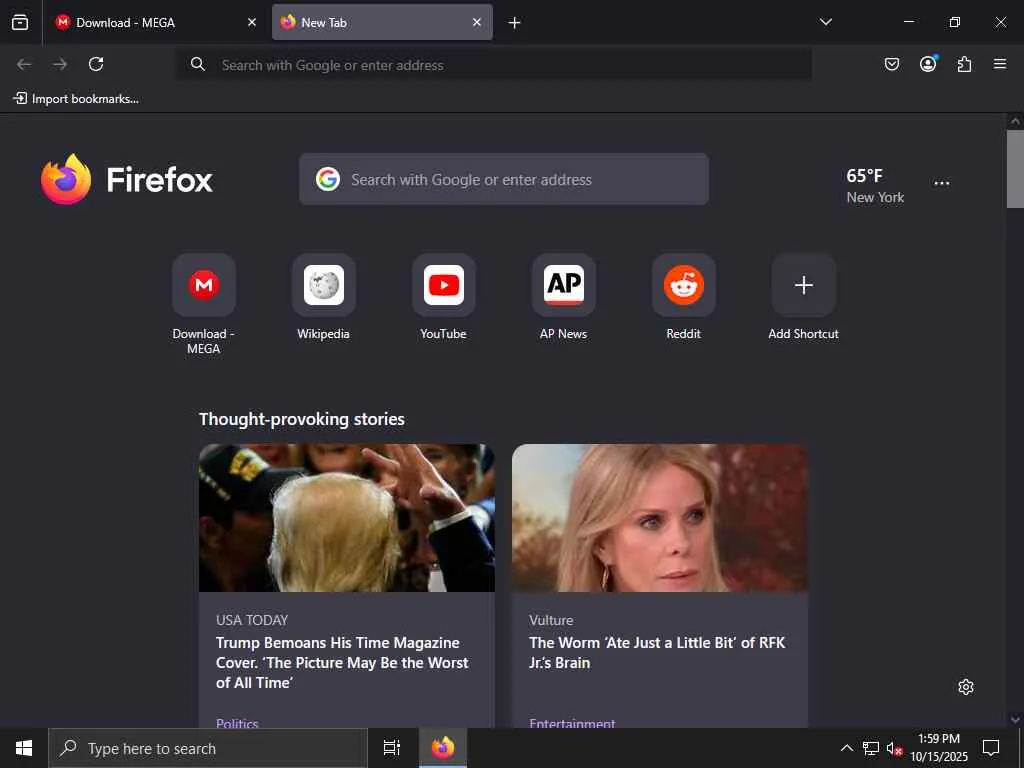Open Save to Pocket icon
Screen dimensions: 1024x768
click(x=892, y=64)
